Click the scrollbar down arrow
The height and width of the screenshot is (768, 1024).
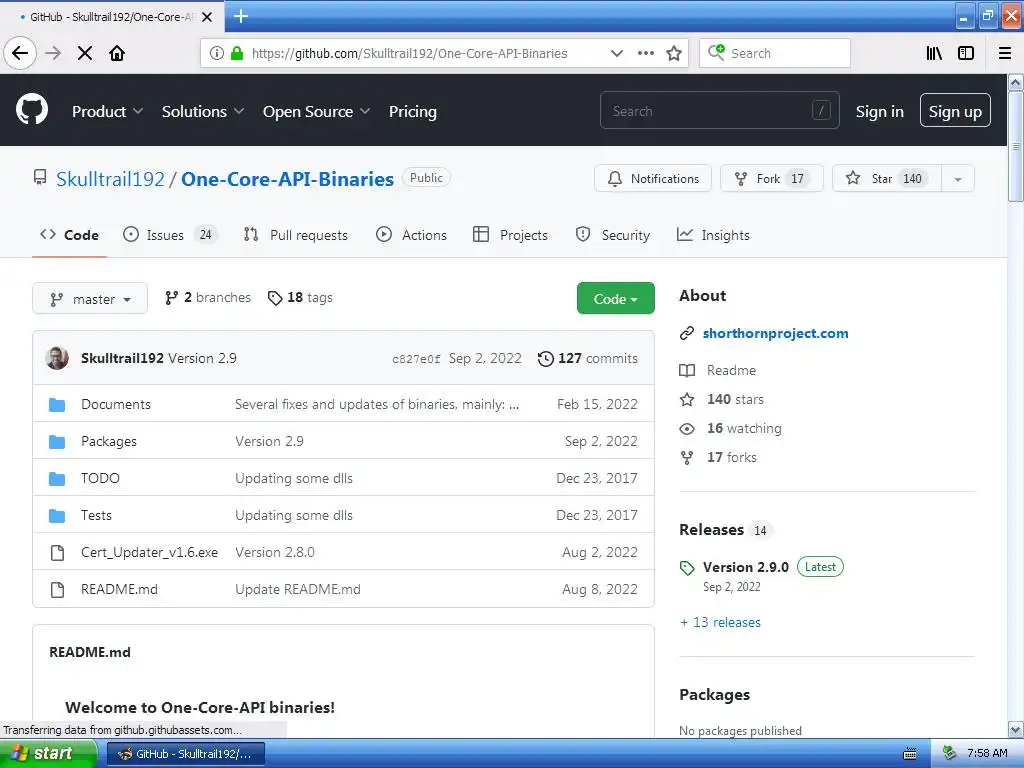coord(1016,729)
